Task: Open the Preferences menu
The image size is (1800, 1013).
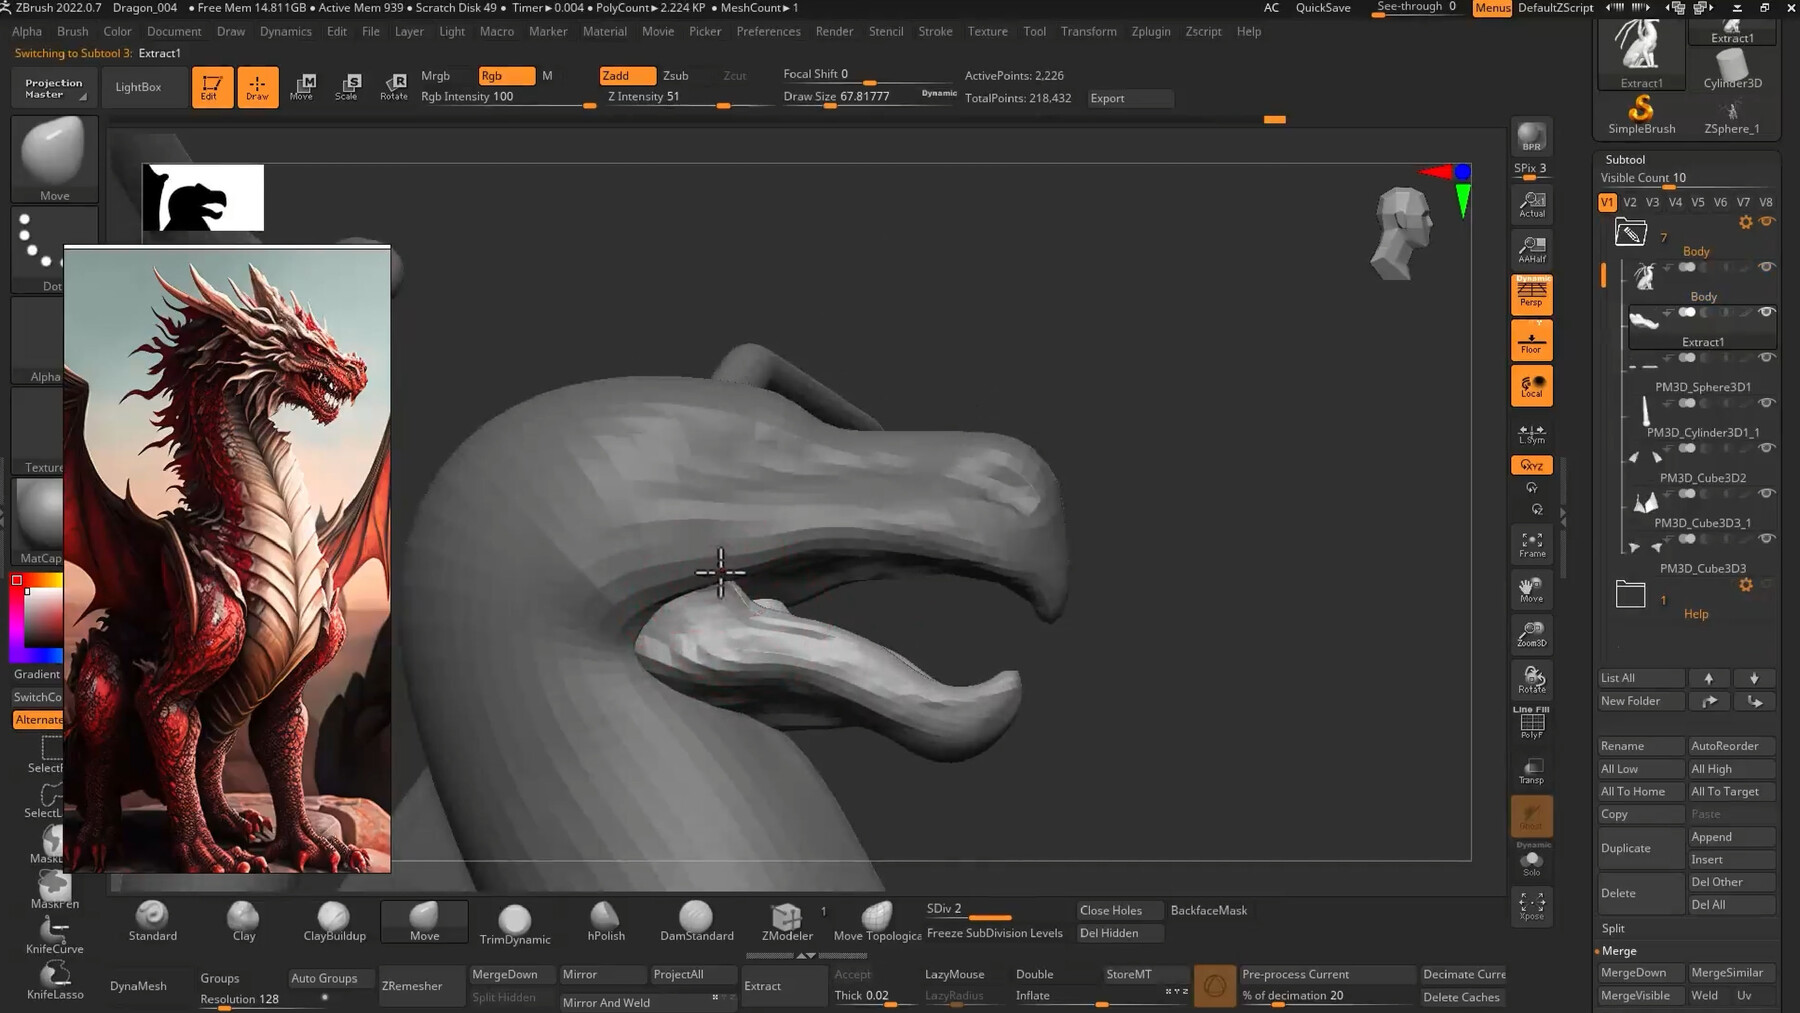Action: [768, 31]
